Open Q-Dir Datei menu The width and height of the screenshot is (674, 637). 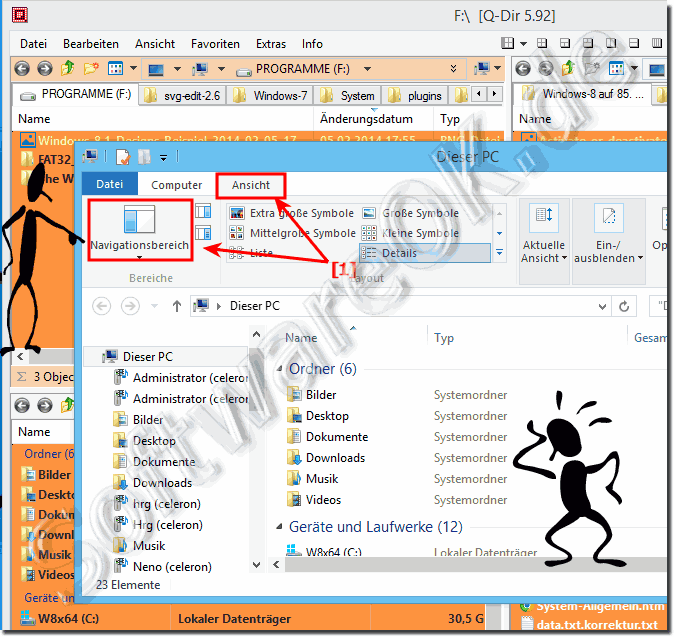[x=34, y=44]
